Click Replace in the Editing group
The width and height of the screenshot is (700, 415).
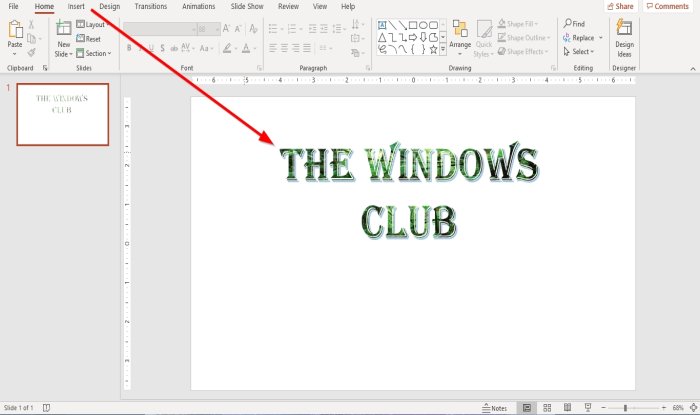click(579, 38)
